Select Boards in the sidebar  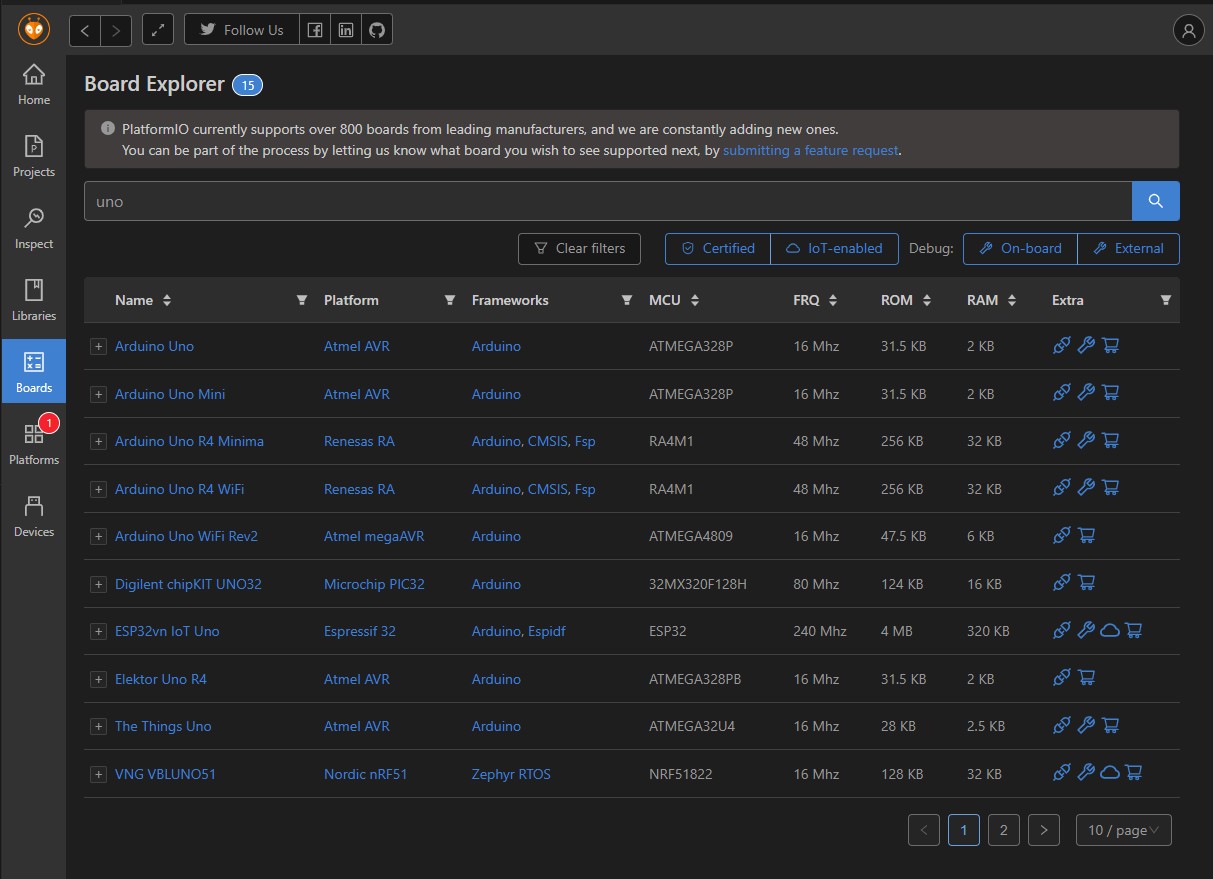[x=33, y=371]
